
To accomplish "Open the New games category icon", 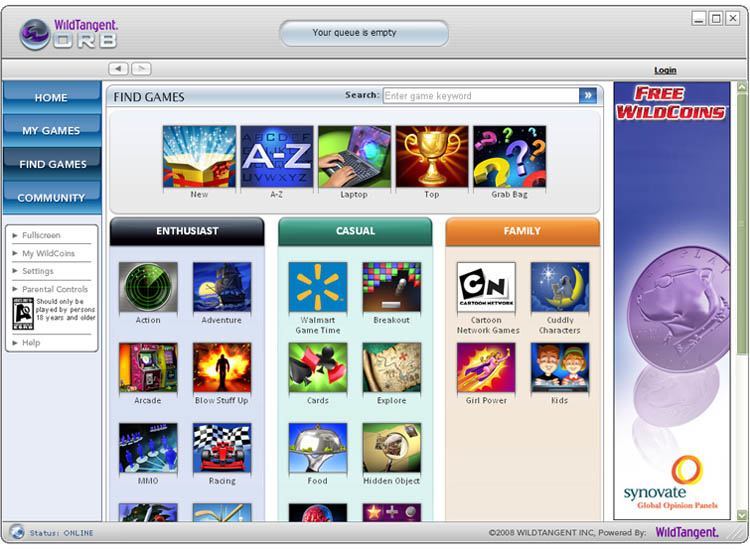I will pos(199,156).
